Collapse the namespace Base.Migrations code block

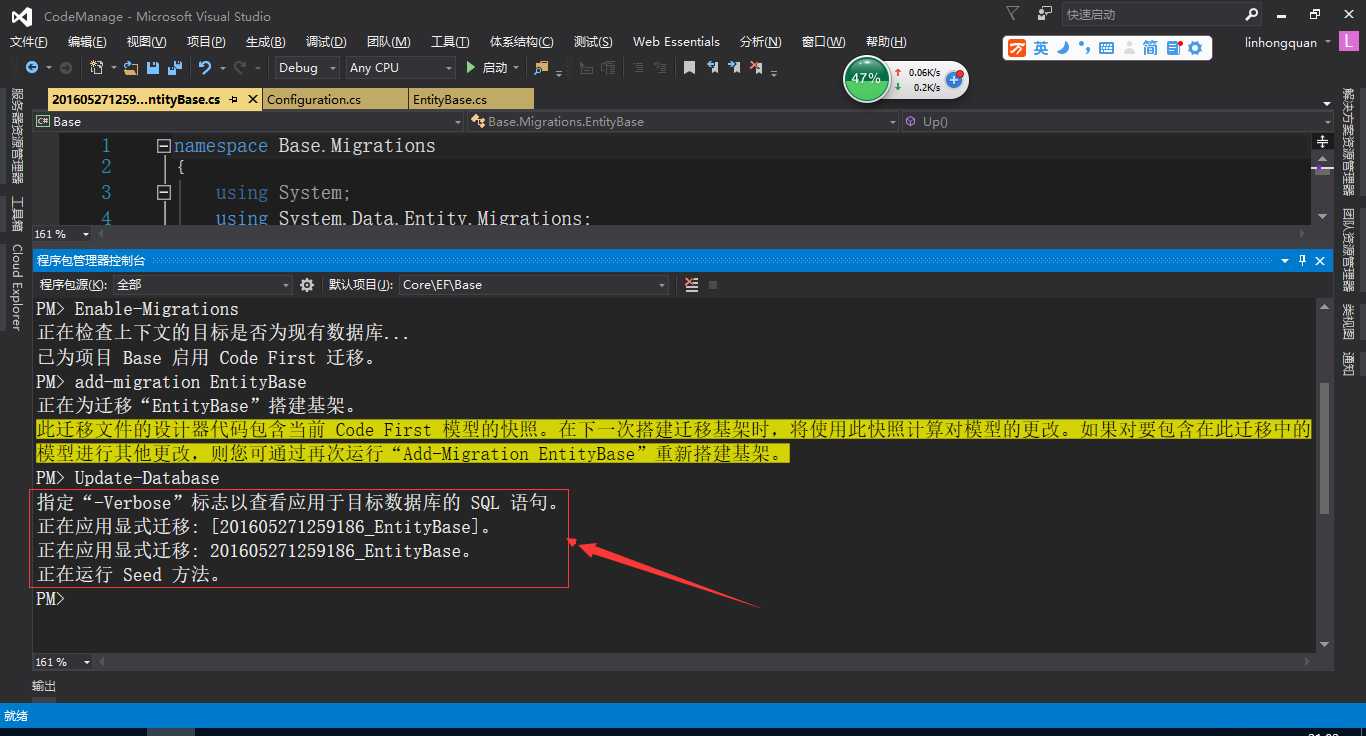(165, 146)
